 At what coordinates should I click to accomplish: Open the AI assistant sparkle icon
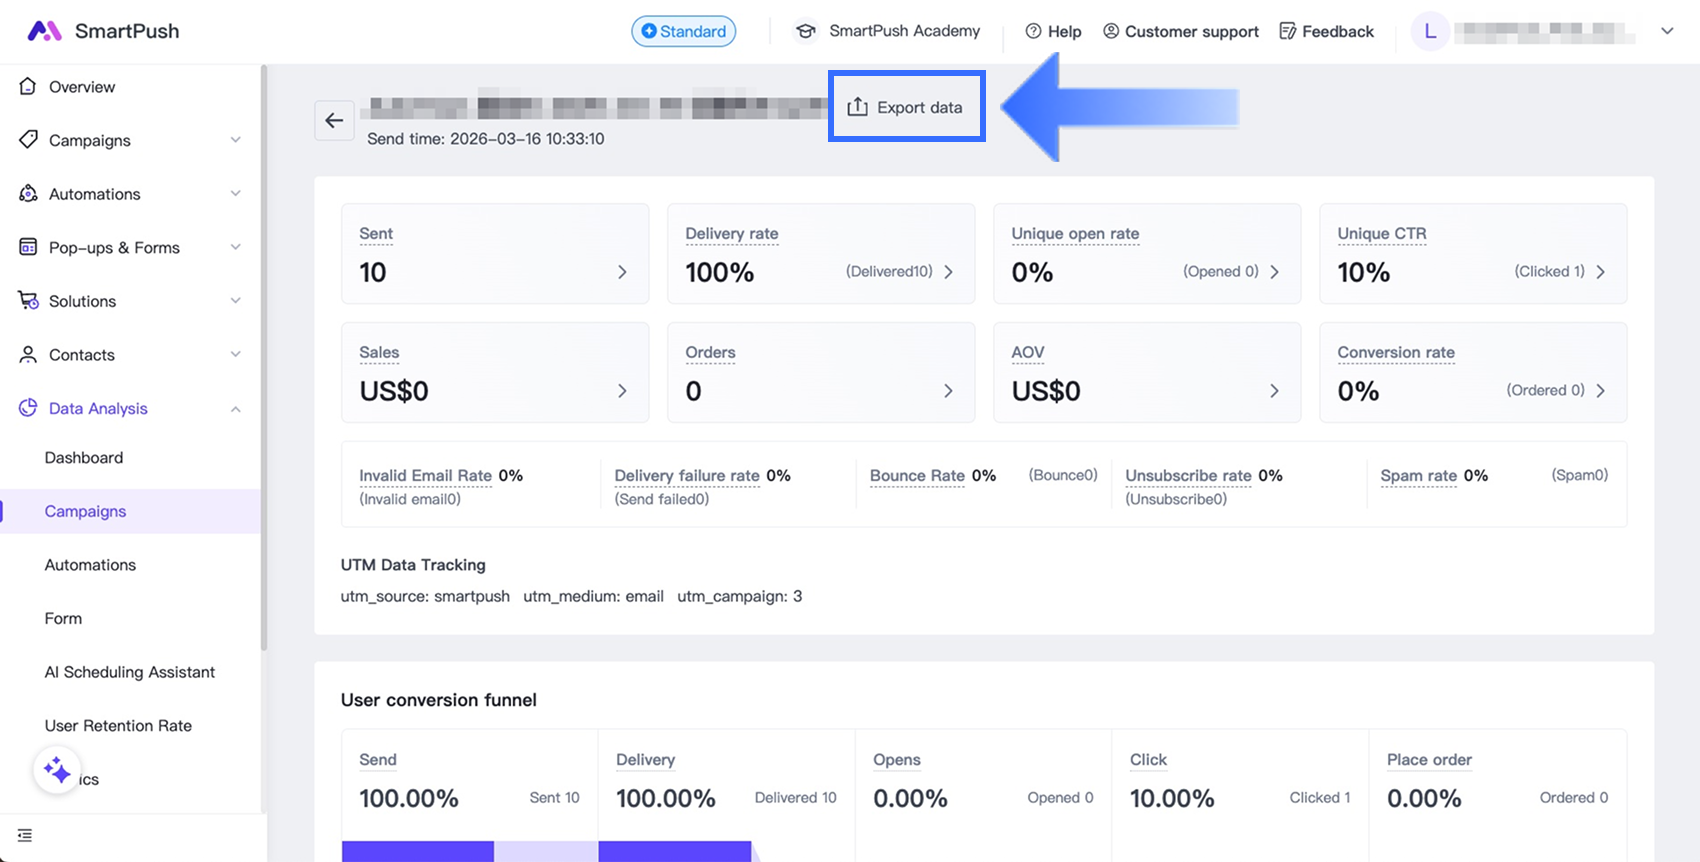[x=57, y=771]
